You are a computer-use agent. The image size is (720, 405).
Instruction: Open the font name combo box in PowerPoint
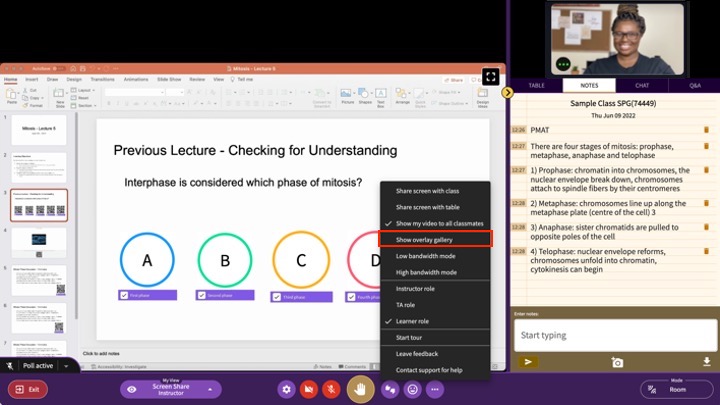coord(135,92)
